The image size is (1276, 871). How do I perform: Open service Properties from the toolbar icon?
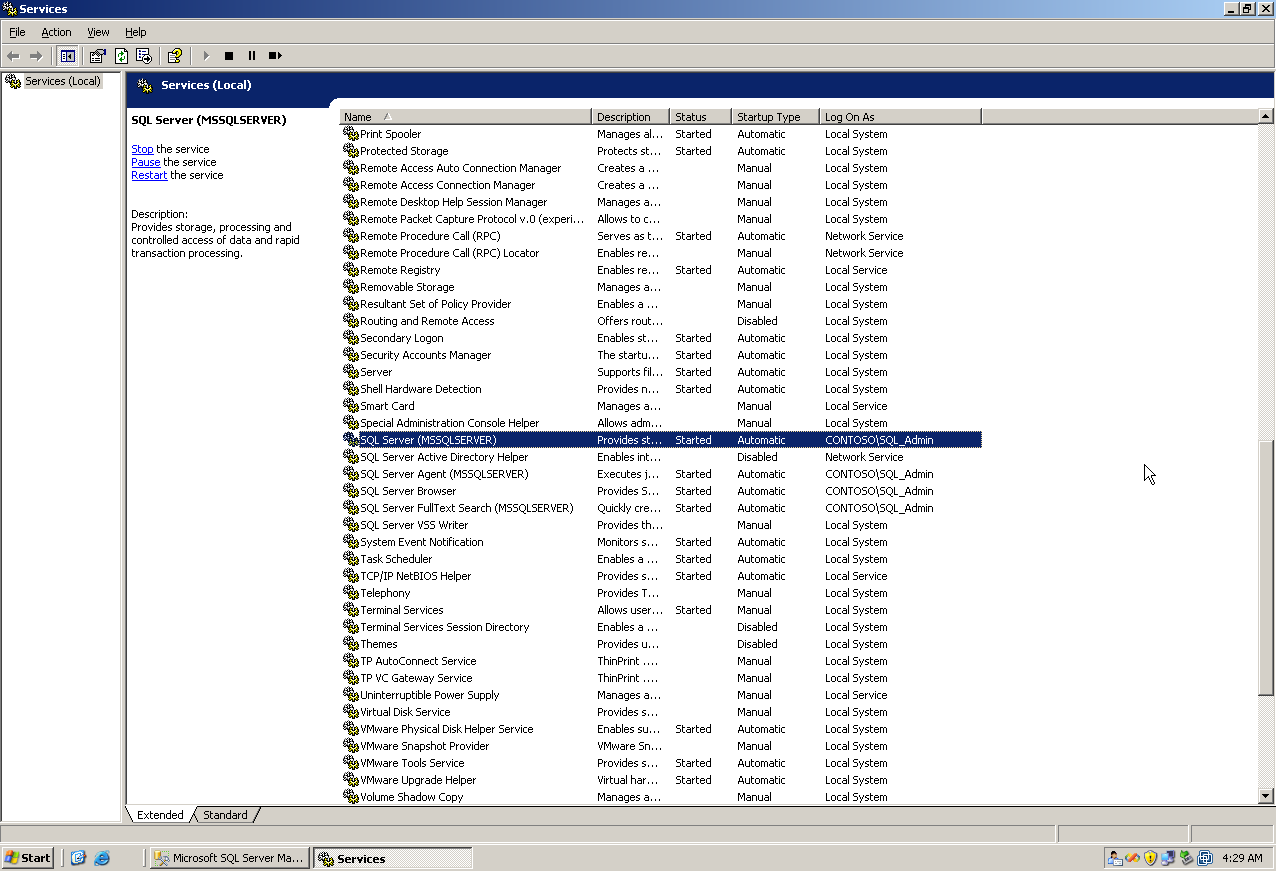(x=97, y=56)
